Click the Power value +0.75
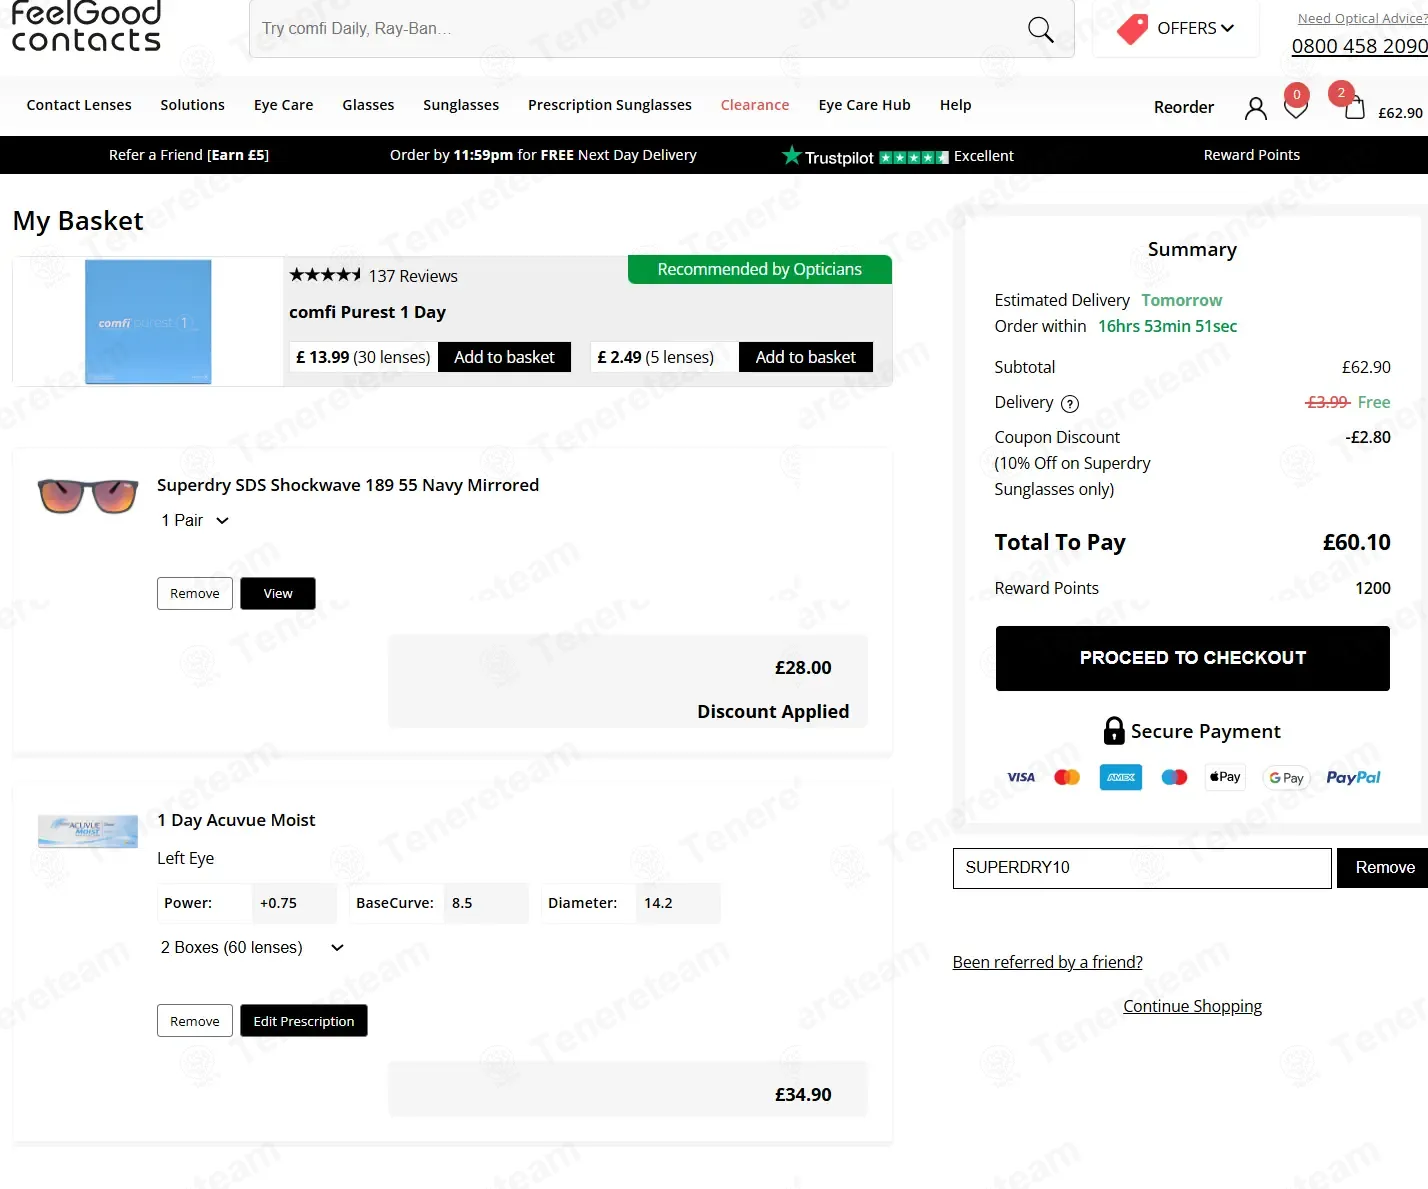Screen dimensions: 1428x1189 coord(279,903)
